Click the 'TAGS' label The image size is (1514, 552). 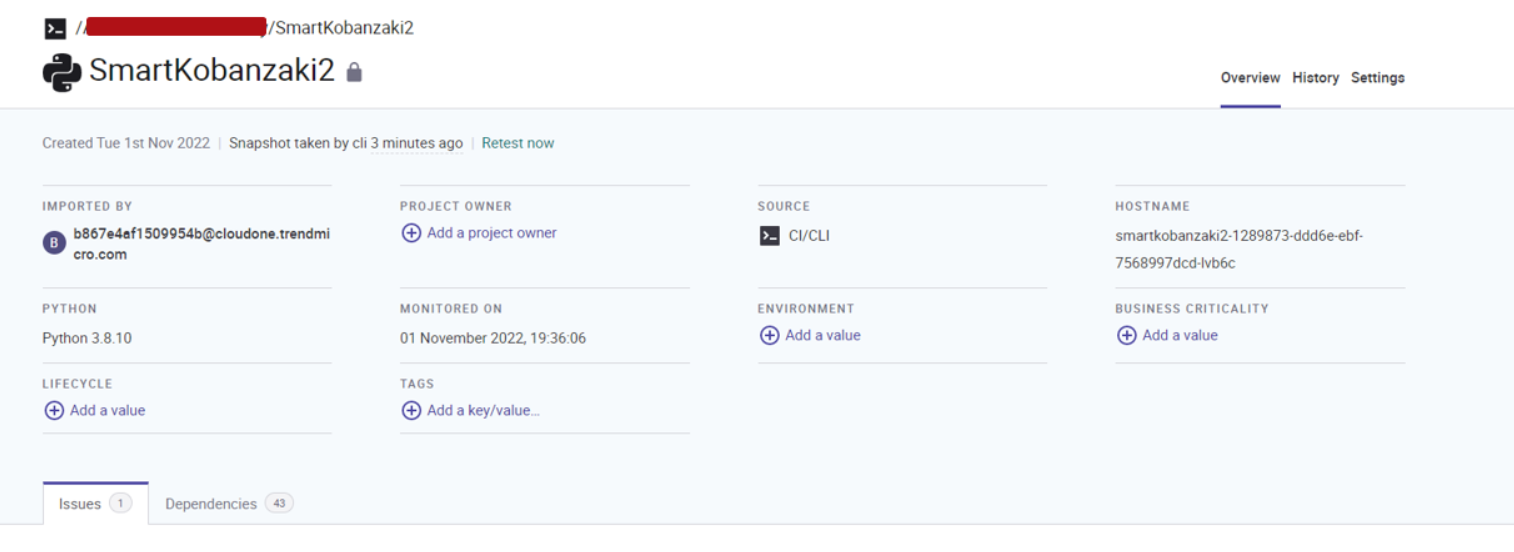pyautogui.click(x=417, y=384)
